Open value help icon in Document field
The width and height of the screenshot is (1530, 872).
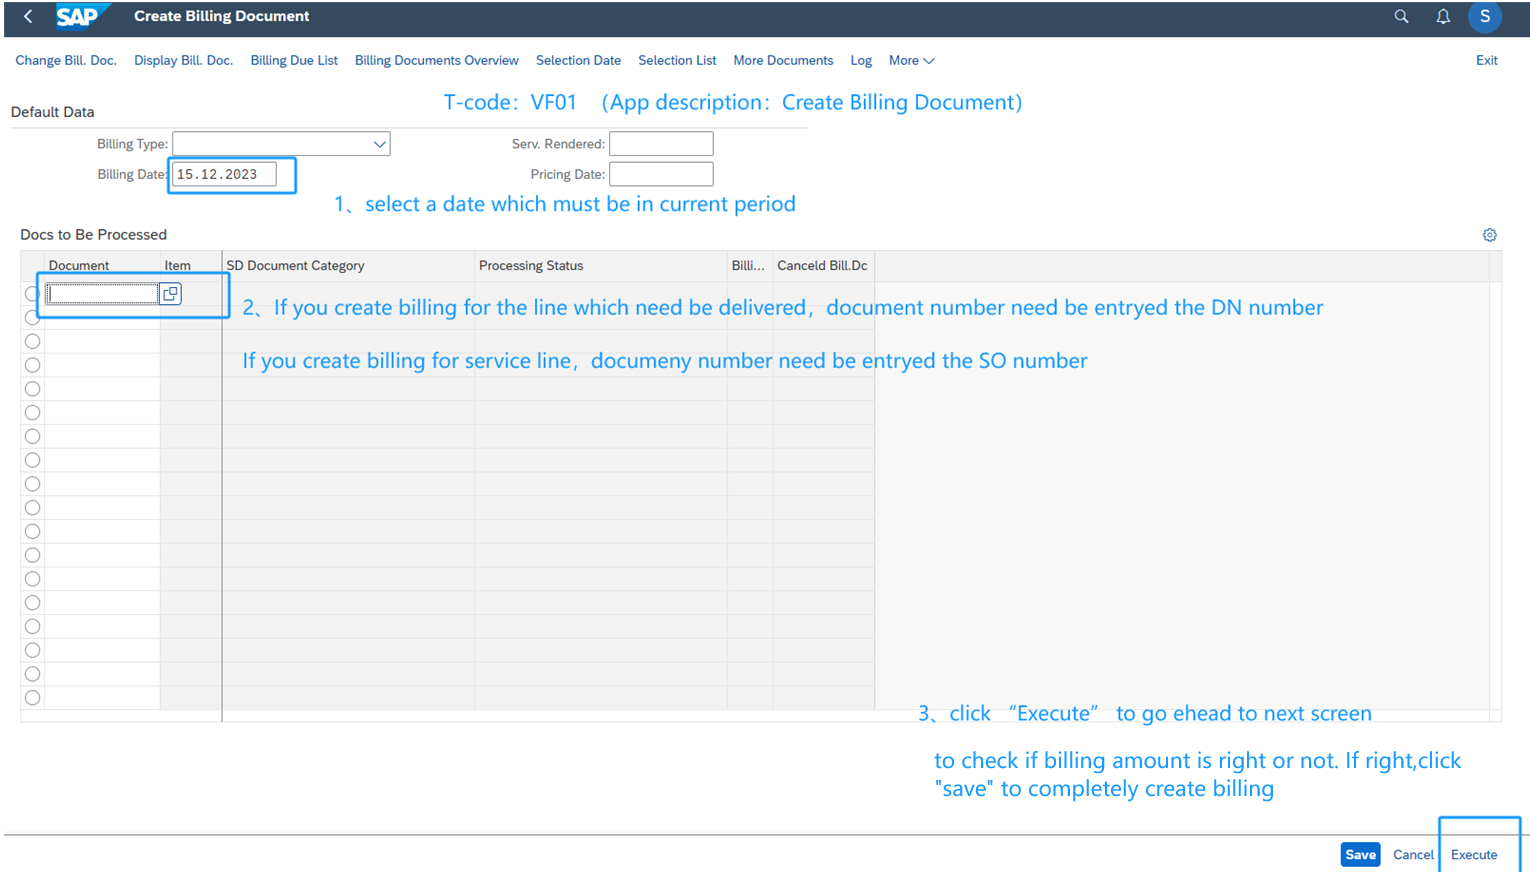pos(170,294)
